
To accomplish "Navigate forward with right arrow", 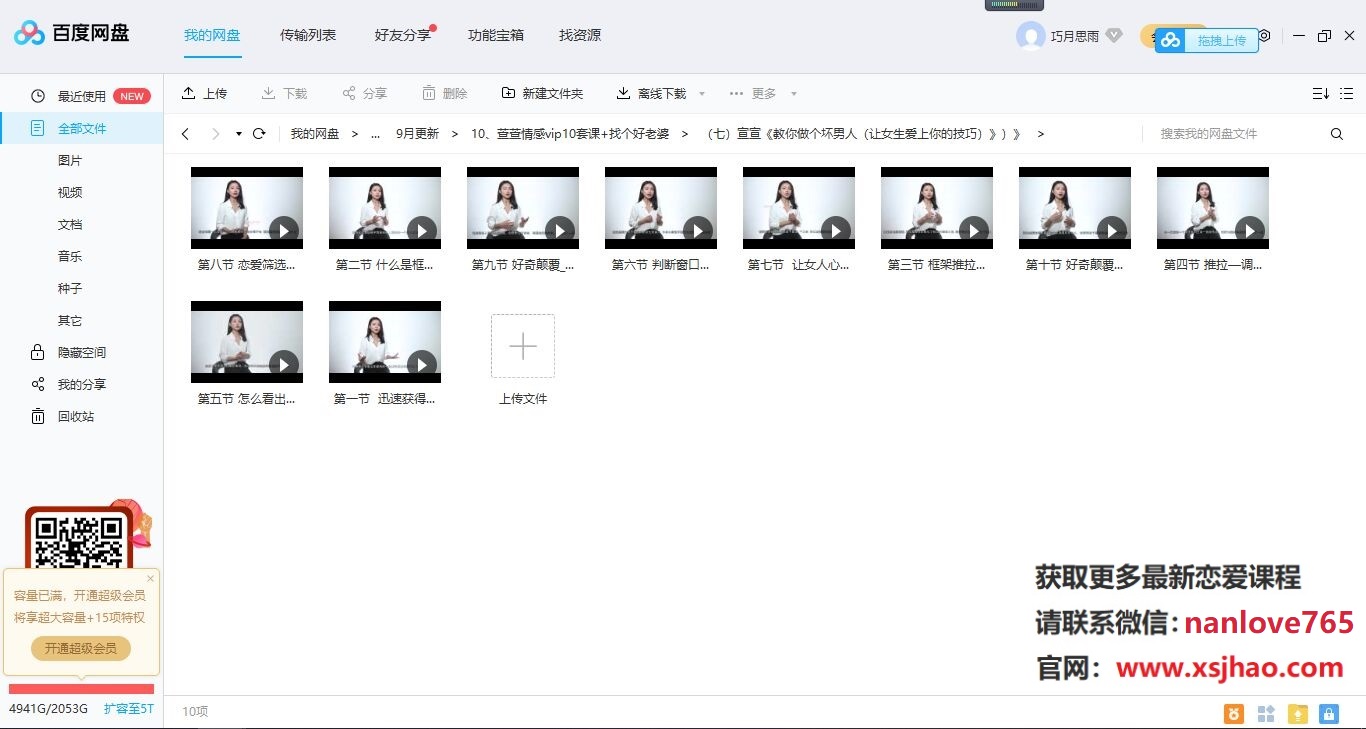I will 215,134.
